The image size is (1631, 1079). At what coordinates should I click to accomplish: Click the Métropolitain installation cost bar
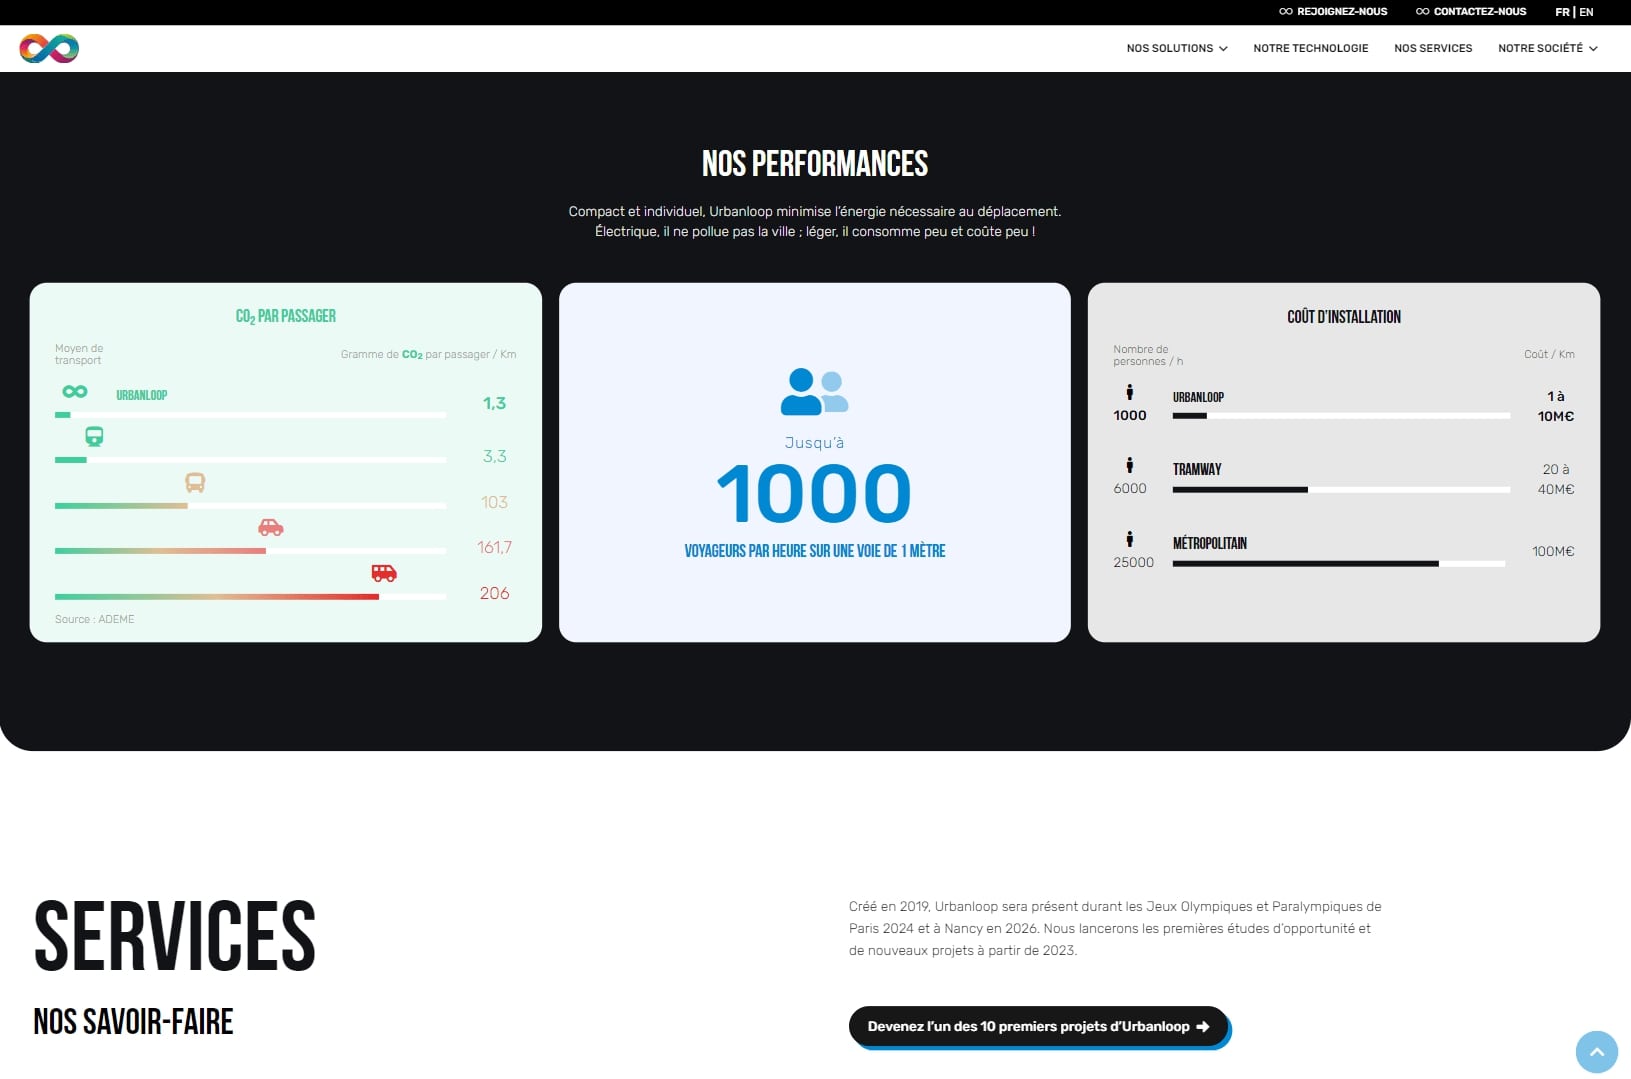tap(1339, 564)
